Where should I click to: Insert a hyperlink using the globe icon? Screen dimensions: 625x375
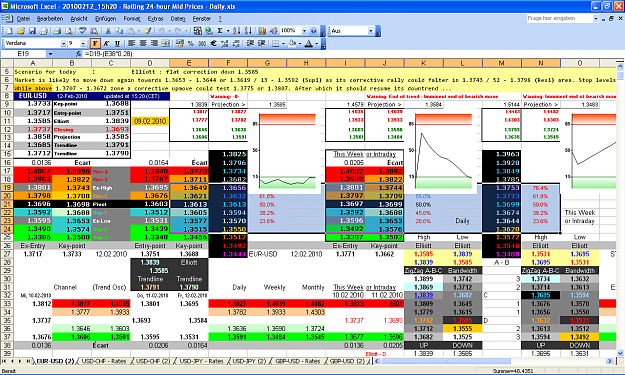(208, 31)
